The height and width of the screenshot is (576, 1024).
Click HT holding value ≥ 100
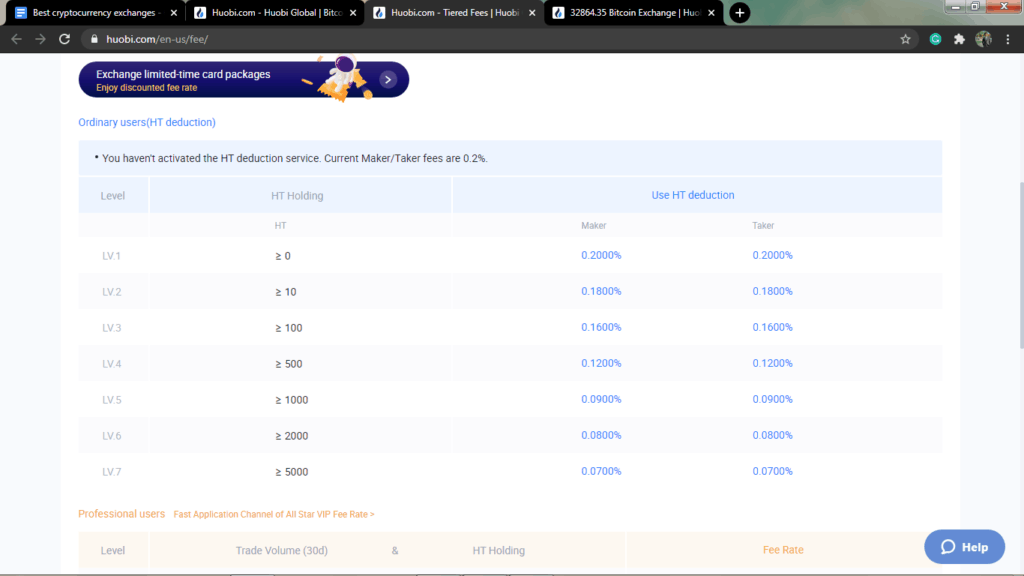(x=288, y=328)
